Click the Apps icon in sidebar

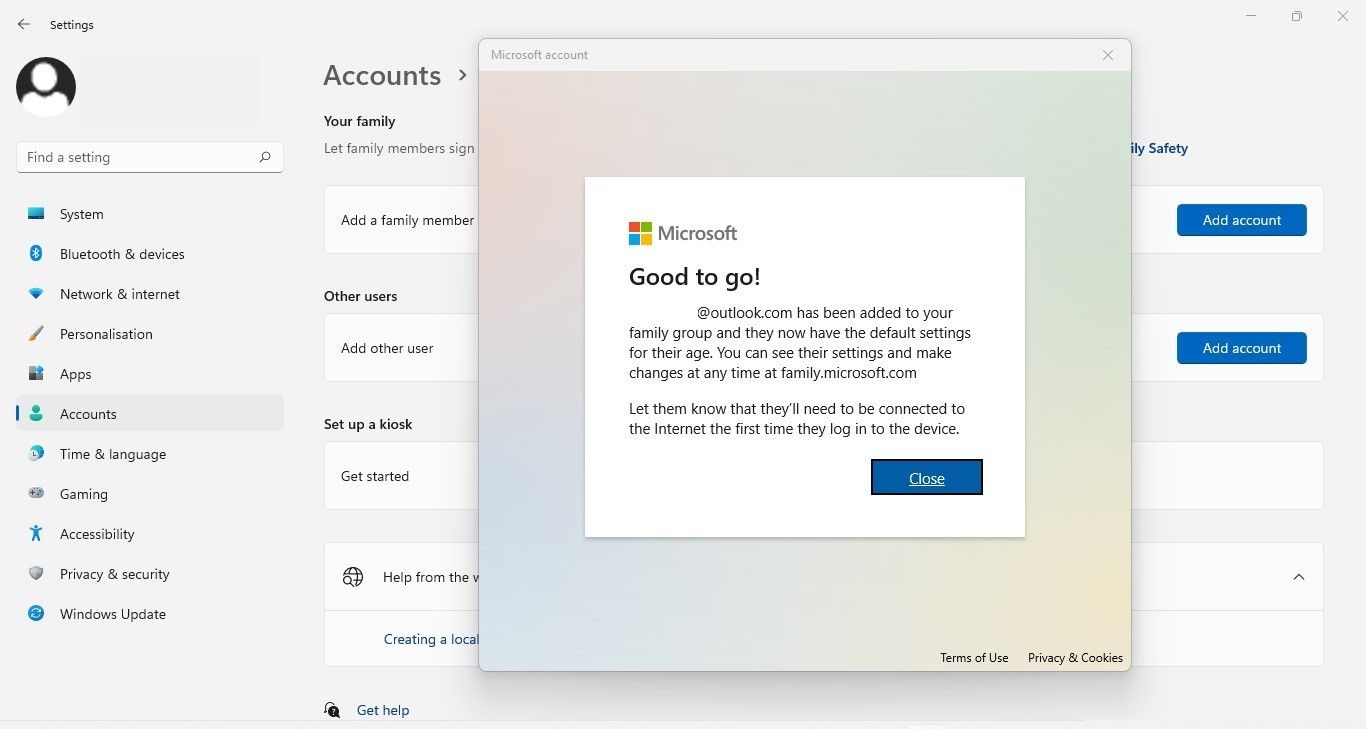point(36,374)
